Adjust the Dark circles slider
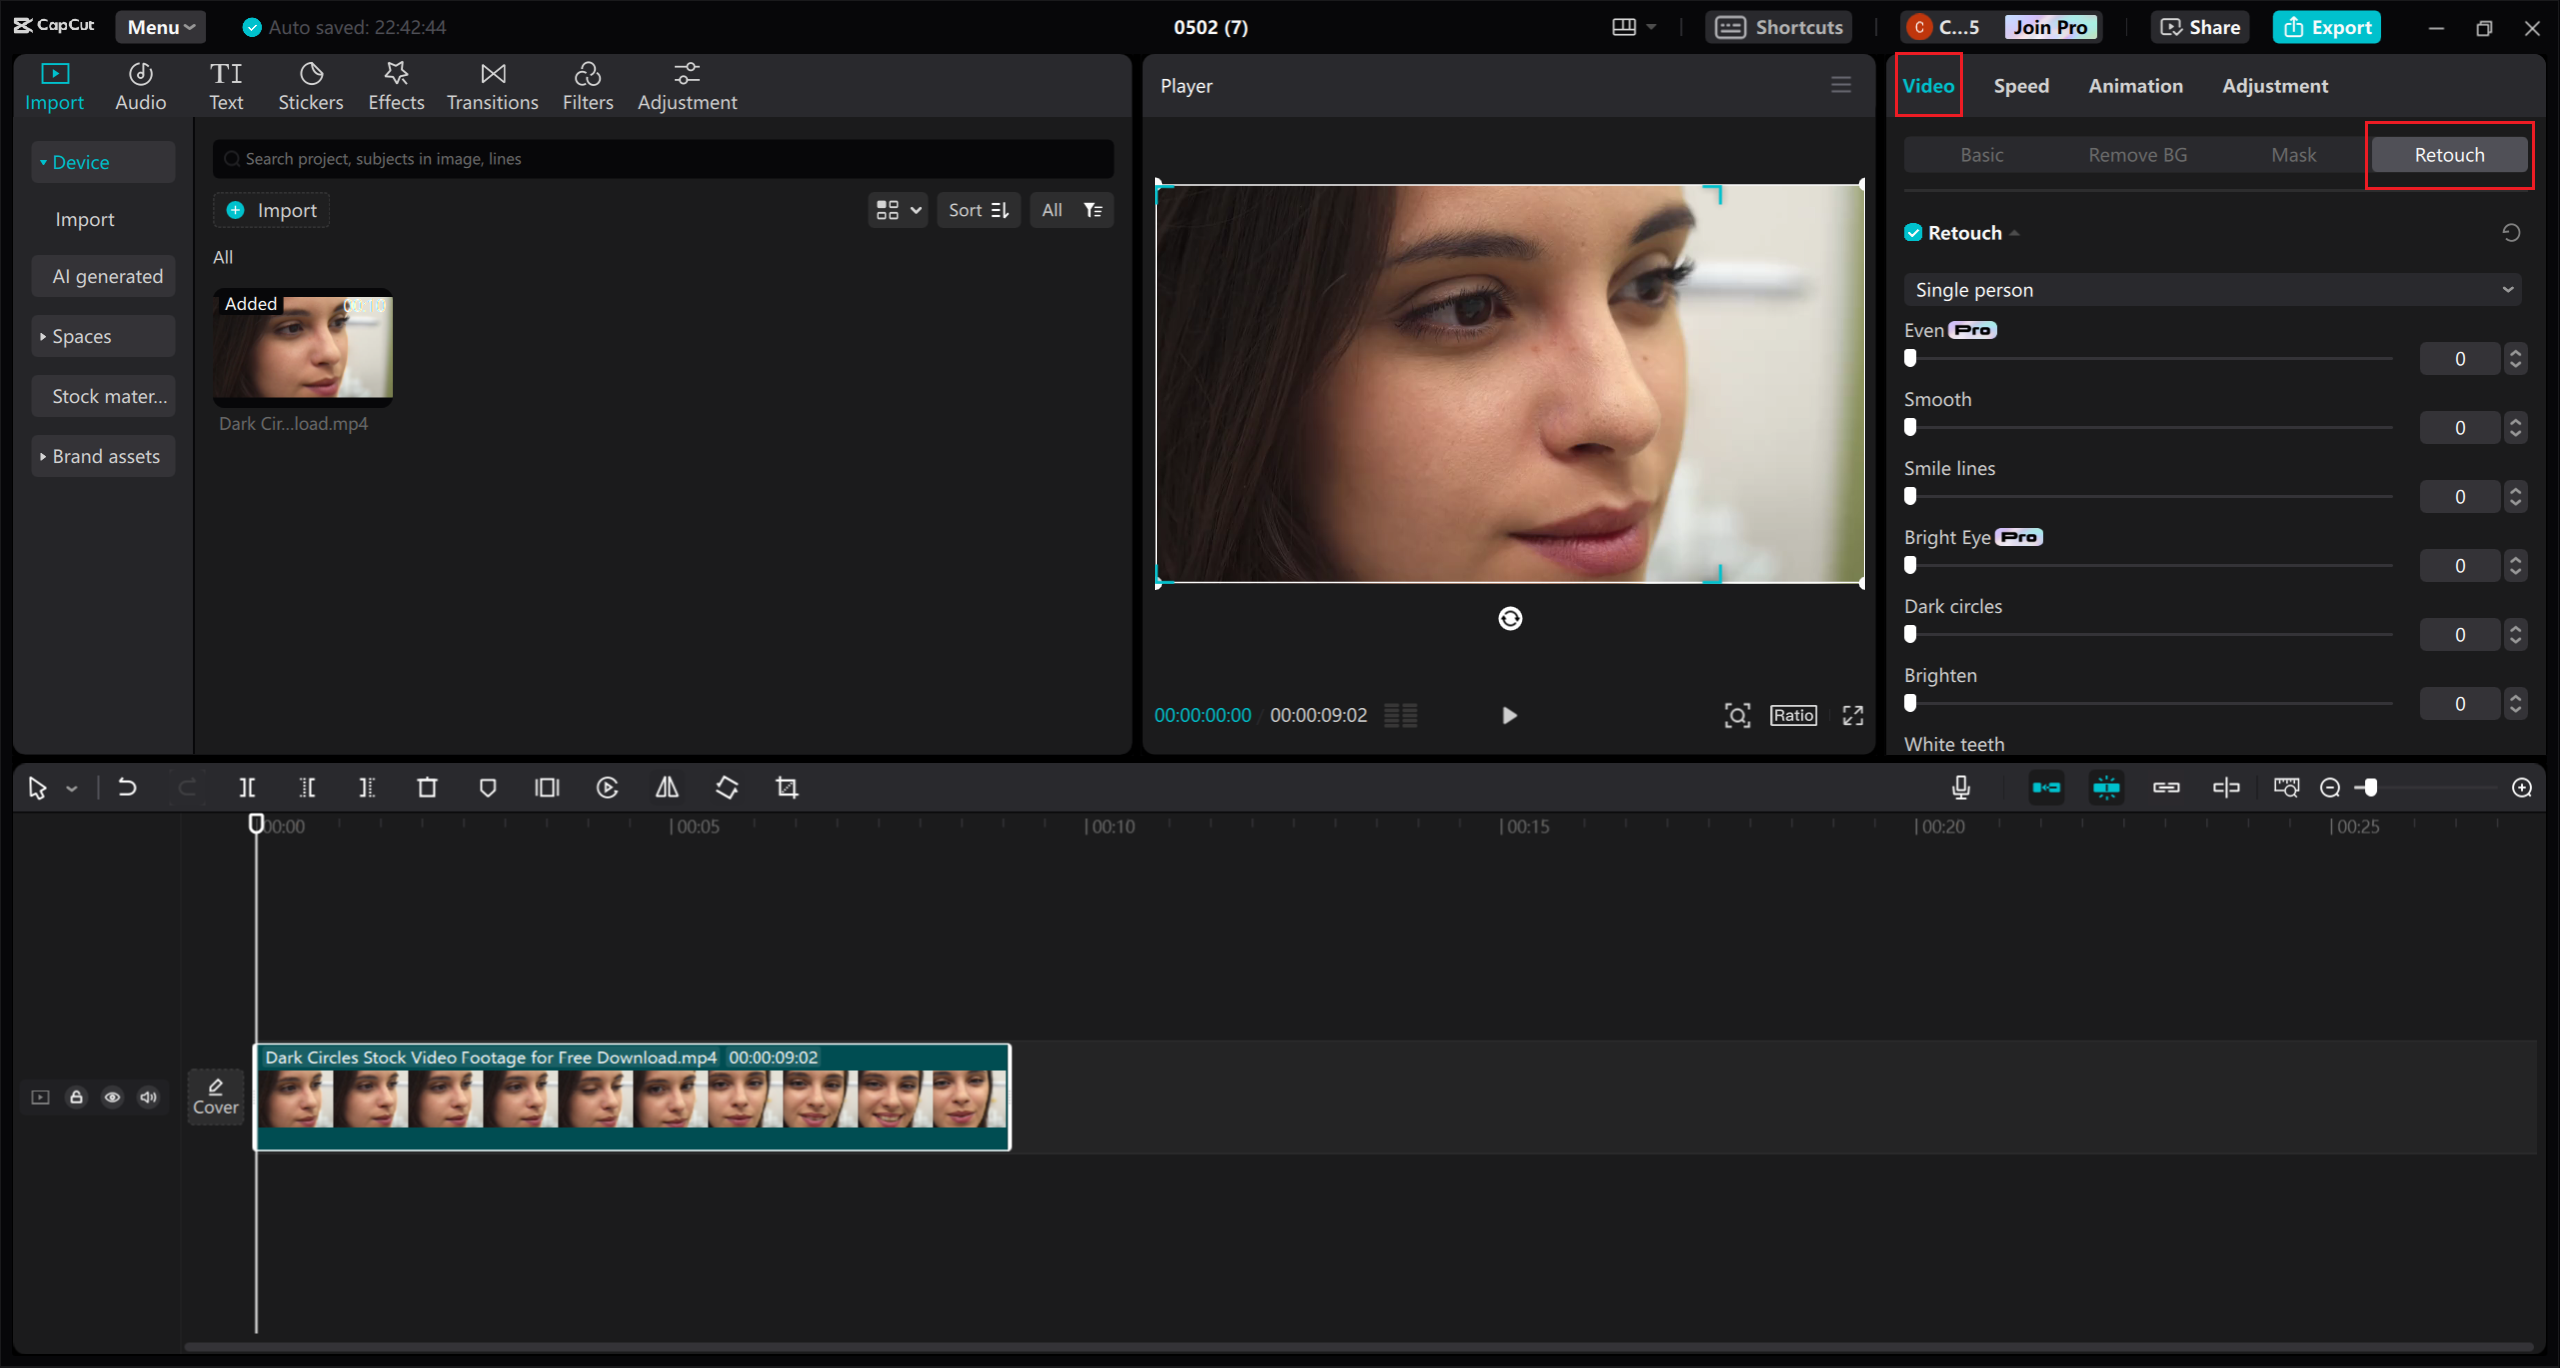Viewport: 2560px width, 1368px height. click(x=1911, y=634)
